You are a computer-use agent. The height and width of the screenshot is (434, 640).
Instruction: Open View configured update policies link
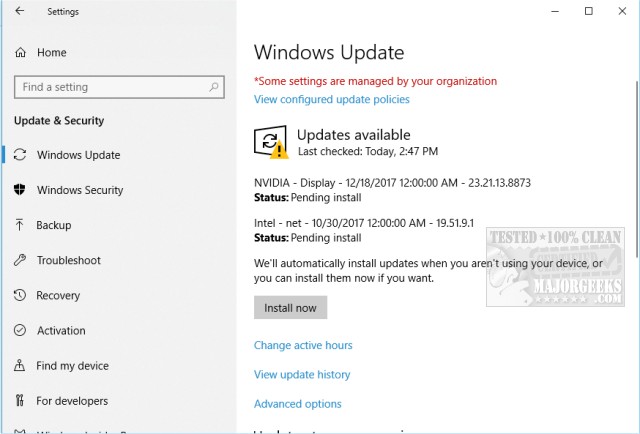pos(331,99)
